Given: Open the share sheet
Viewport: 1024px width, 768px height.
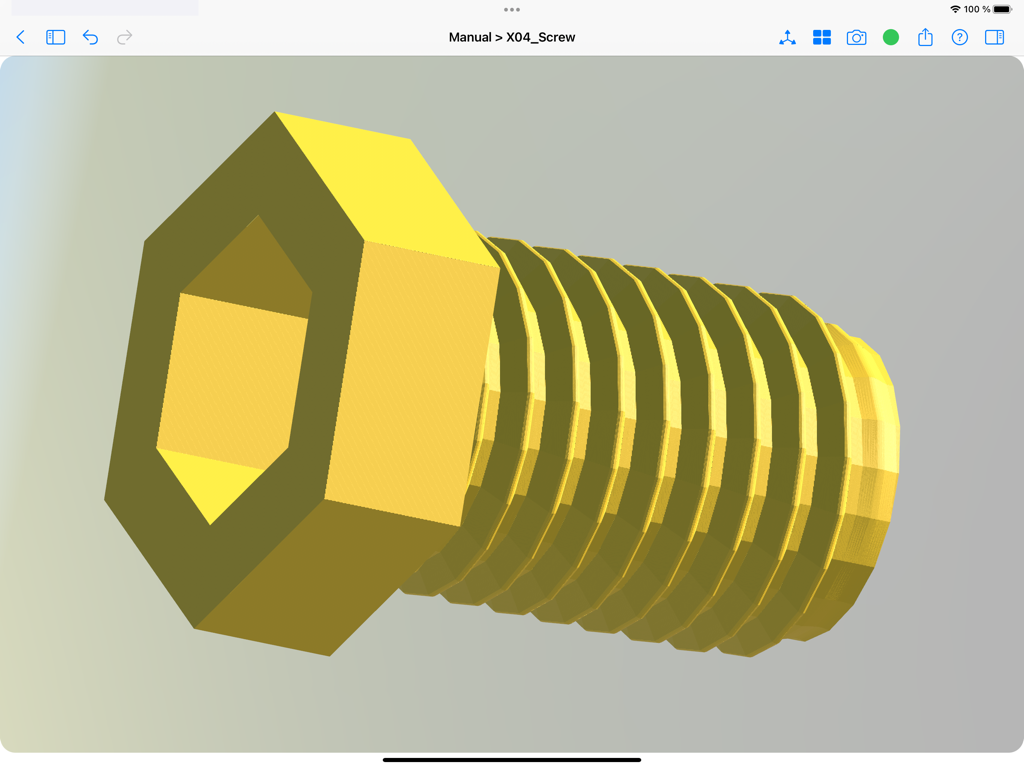Looking at the screenshot, I should (925, 37).
